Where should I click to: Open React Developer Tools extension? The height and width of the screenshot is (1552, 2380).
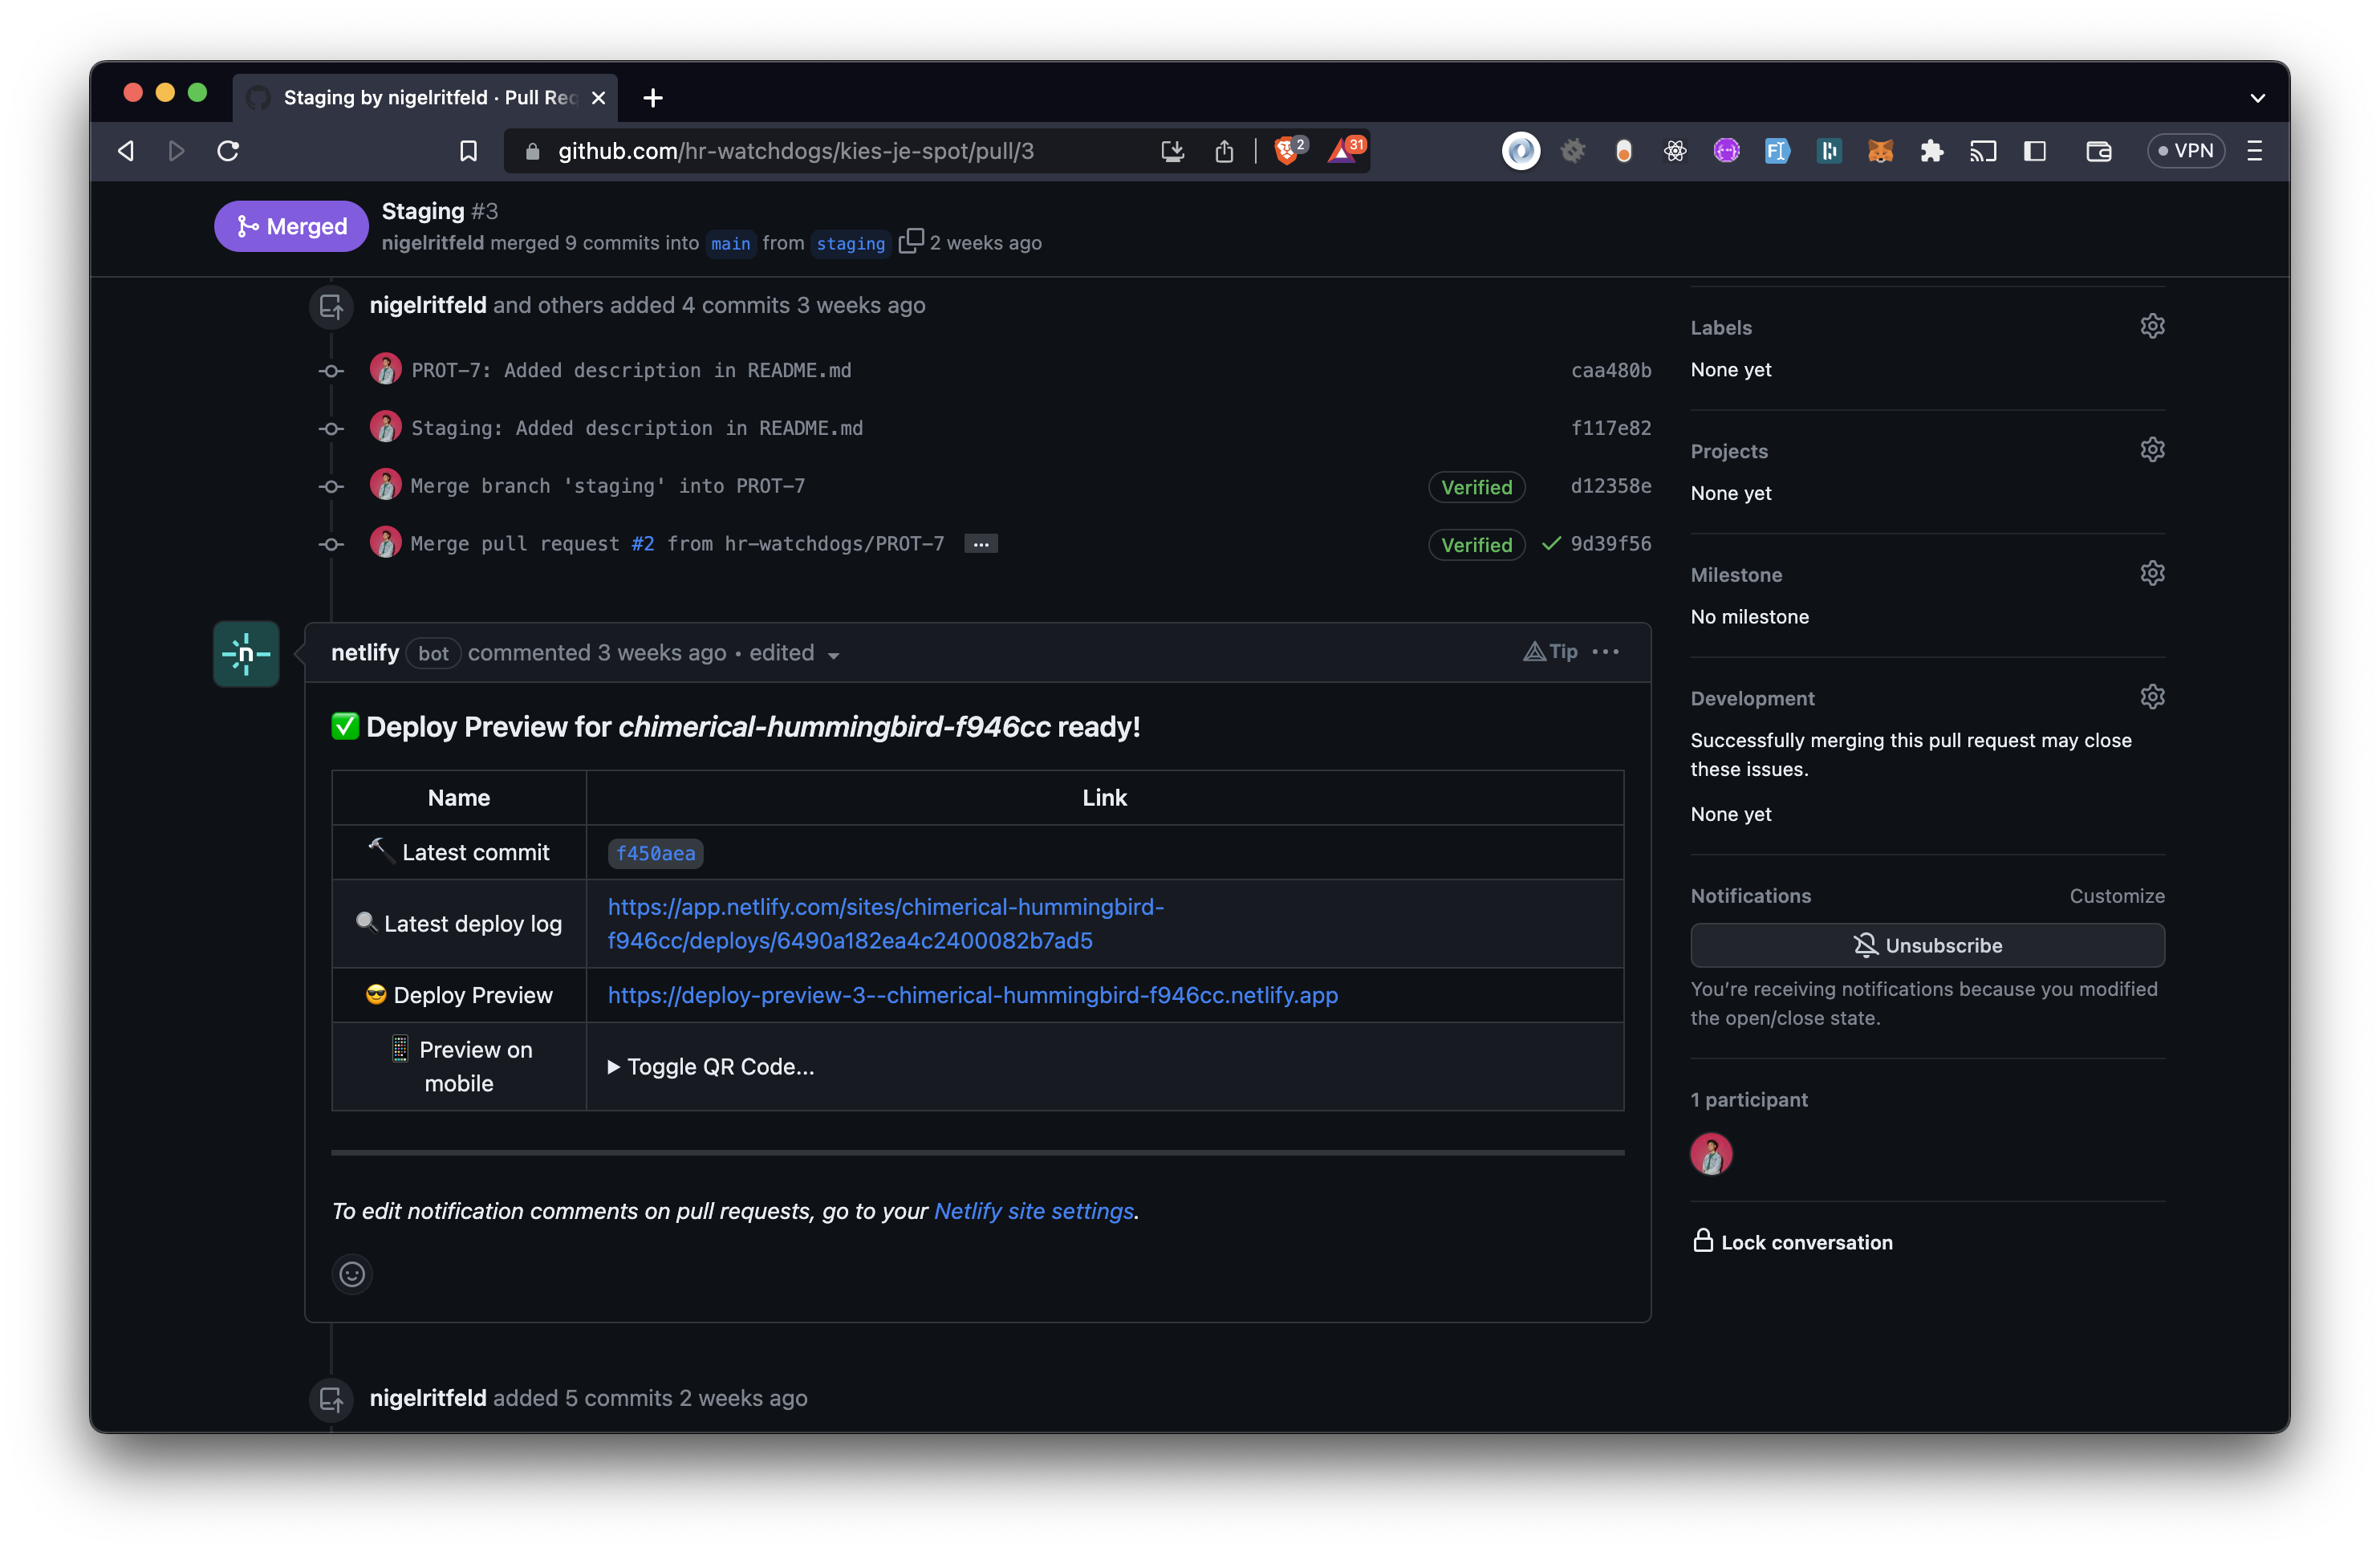click(1675, 151)
